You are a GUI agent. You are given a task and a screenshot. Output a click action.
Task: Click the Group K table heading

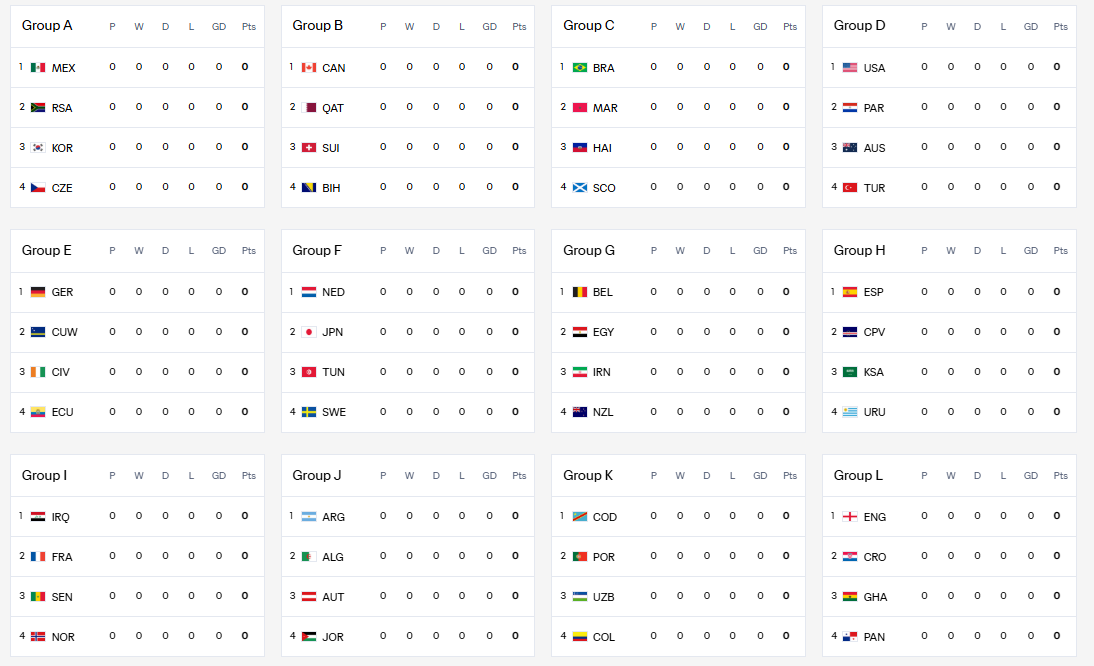coord(588,475)
